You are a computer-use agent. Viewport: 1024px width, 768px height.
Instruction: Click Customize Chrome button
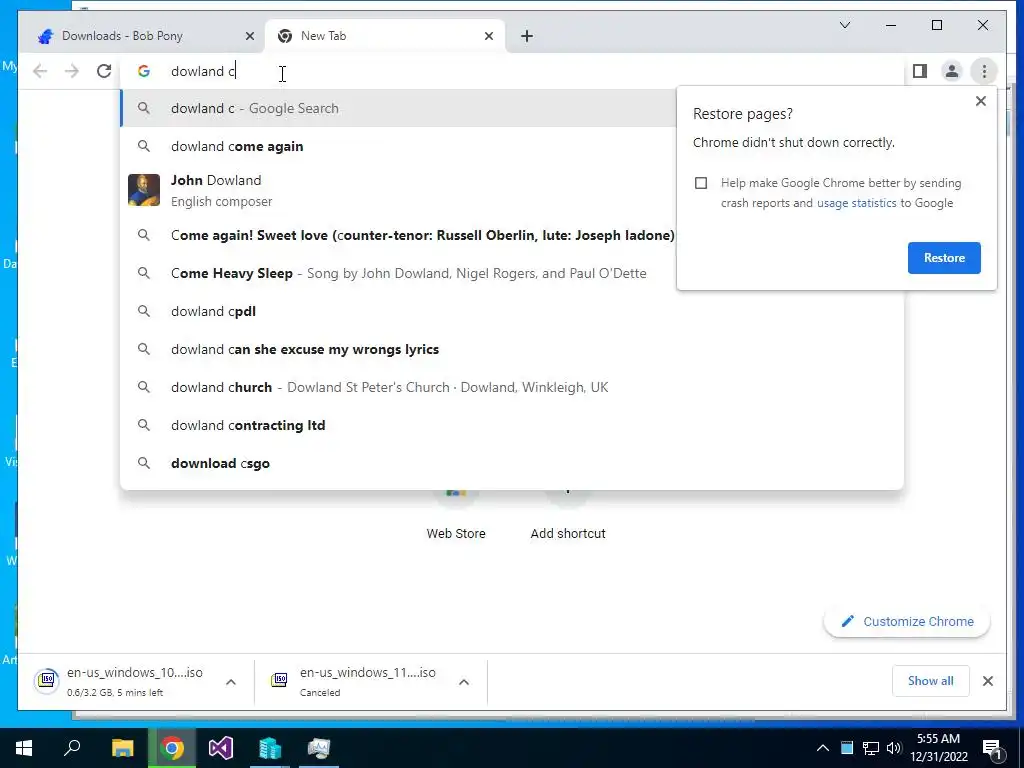(907, 622)
